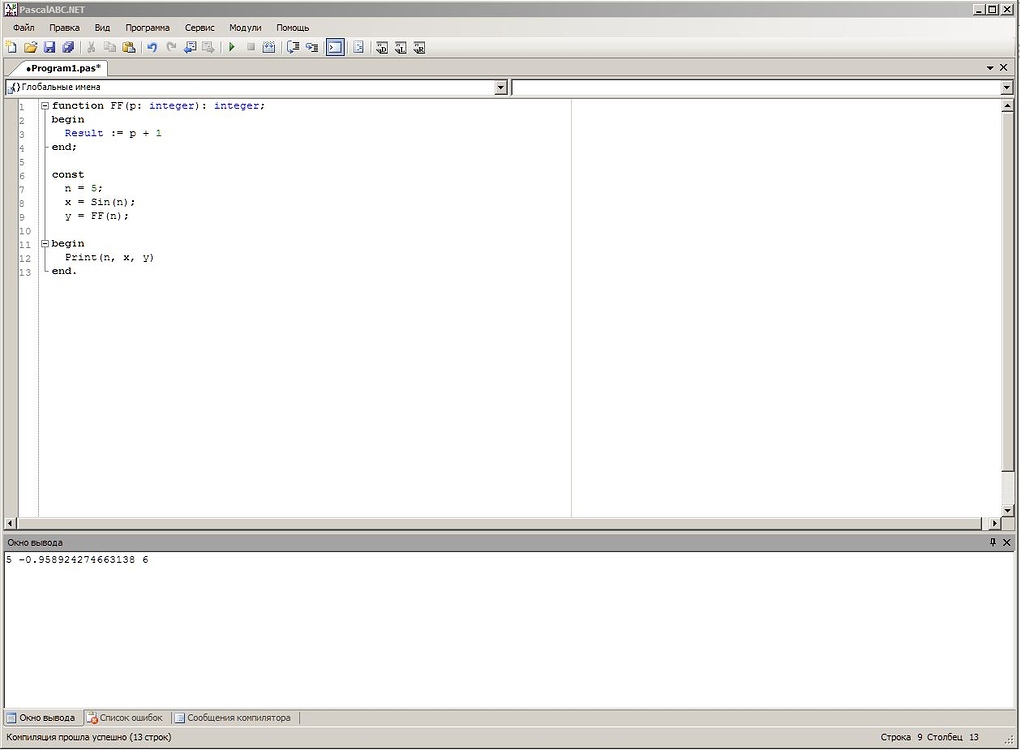The image size is (1020, 750).
Task: Save the program with the floppy disk icon
Action: pos(49,47)
